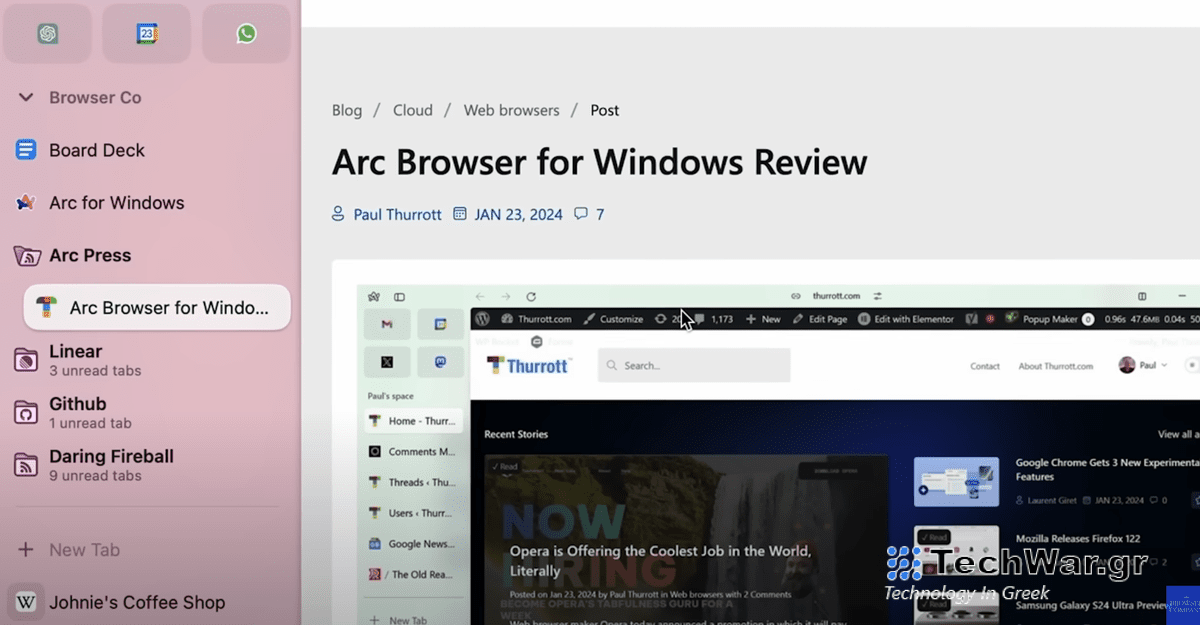This screenshot has height=625, width=1200.
Task: Click the Wikipedia icon beside Johnie's Coffee Shop
Action: tap(26, 602)
